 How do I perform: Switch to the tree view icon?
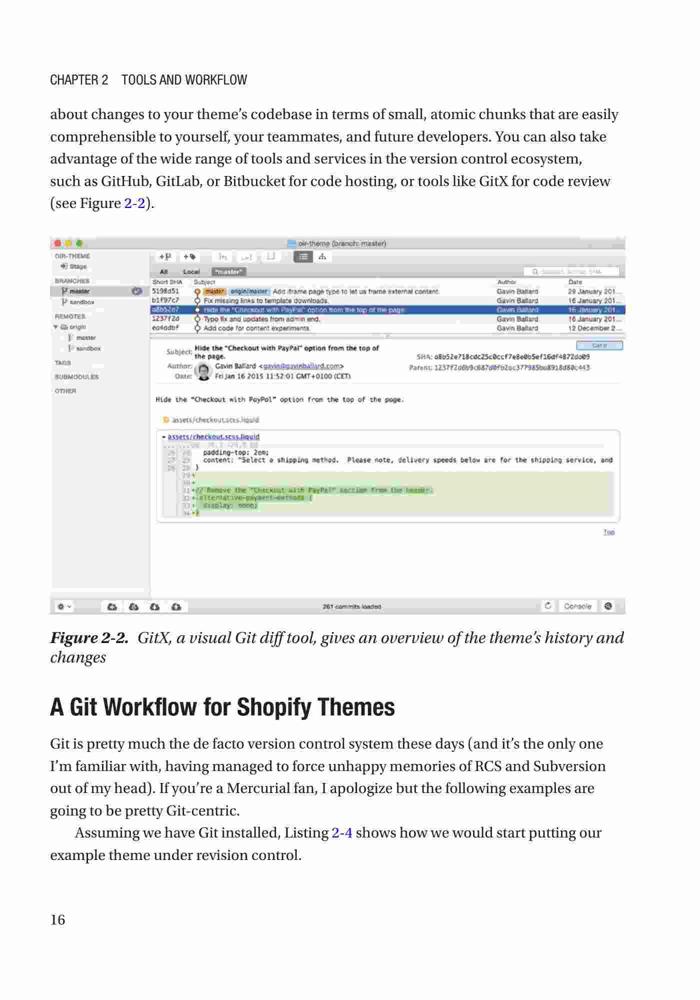[322, 256]
